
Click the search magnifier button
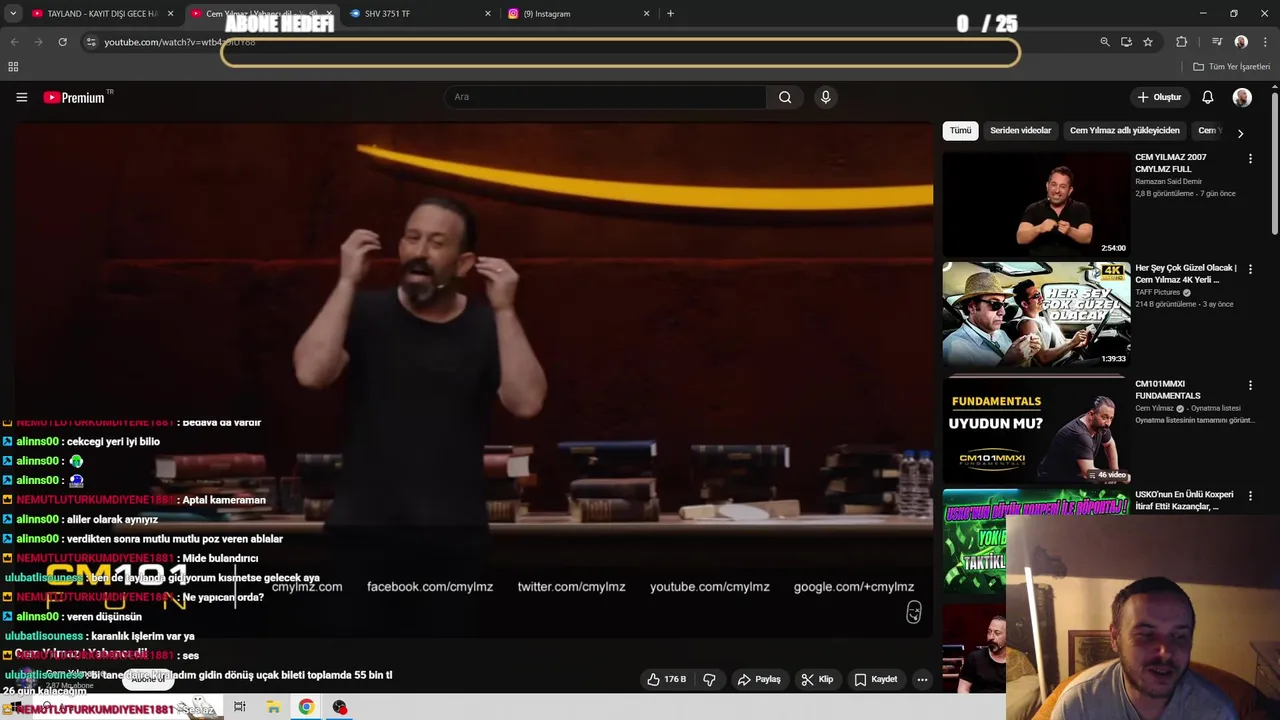(785, 97)
